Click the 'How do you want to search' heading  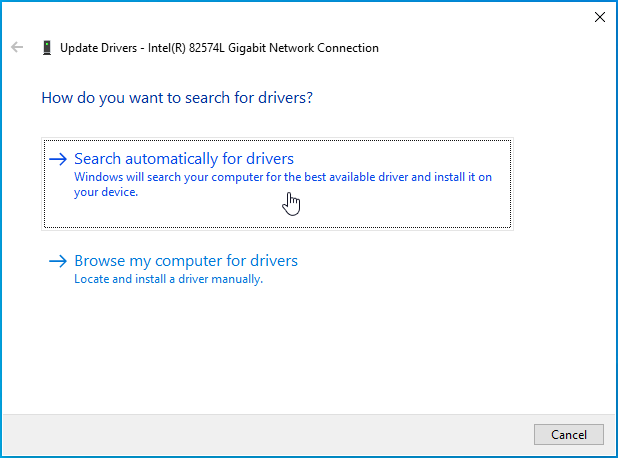click(x=177, y=98)
